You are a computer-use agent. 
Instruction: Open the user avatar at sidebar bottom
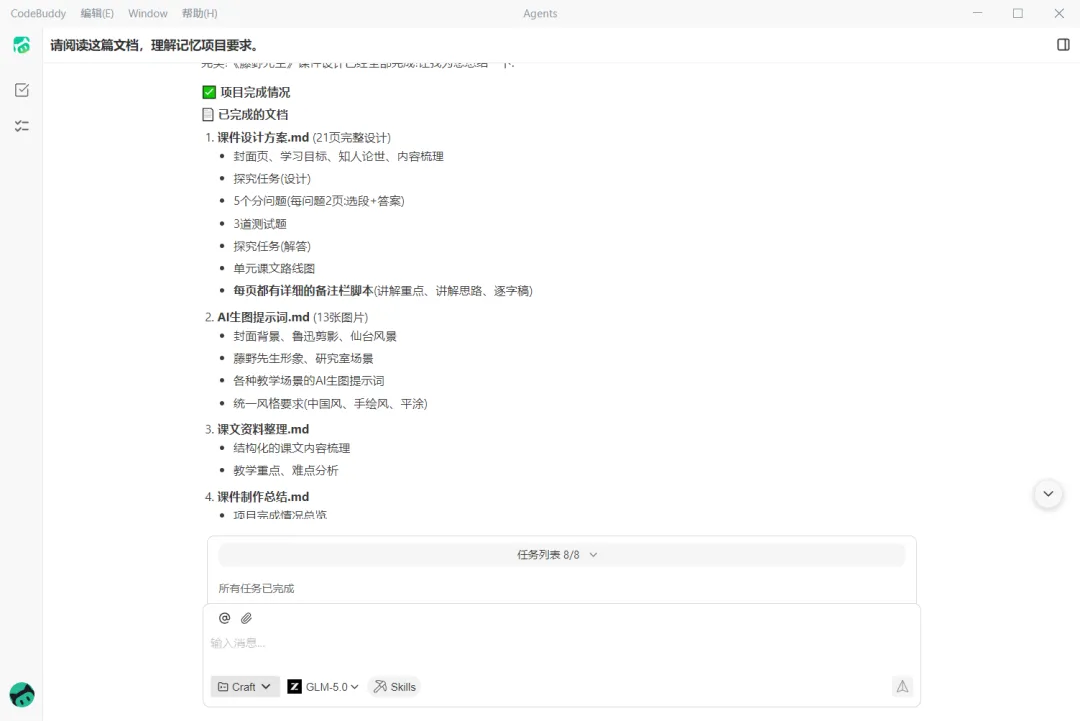(x=22, y=695)
